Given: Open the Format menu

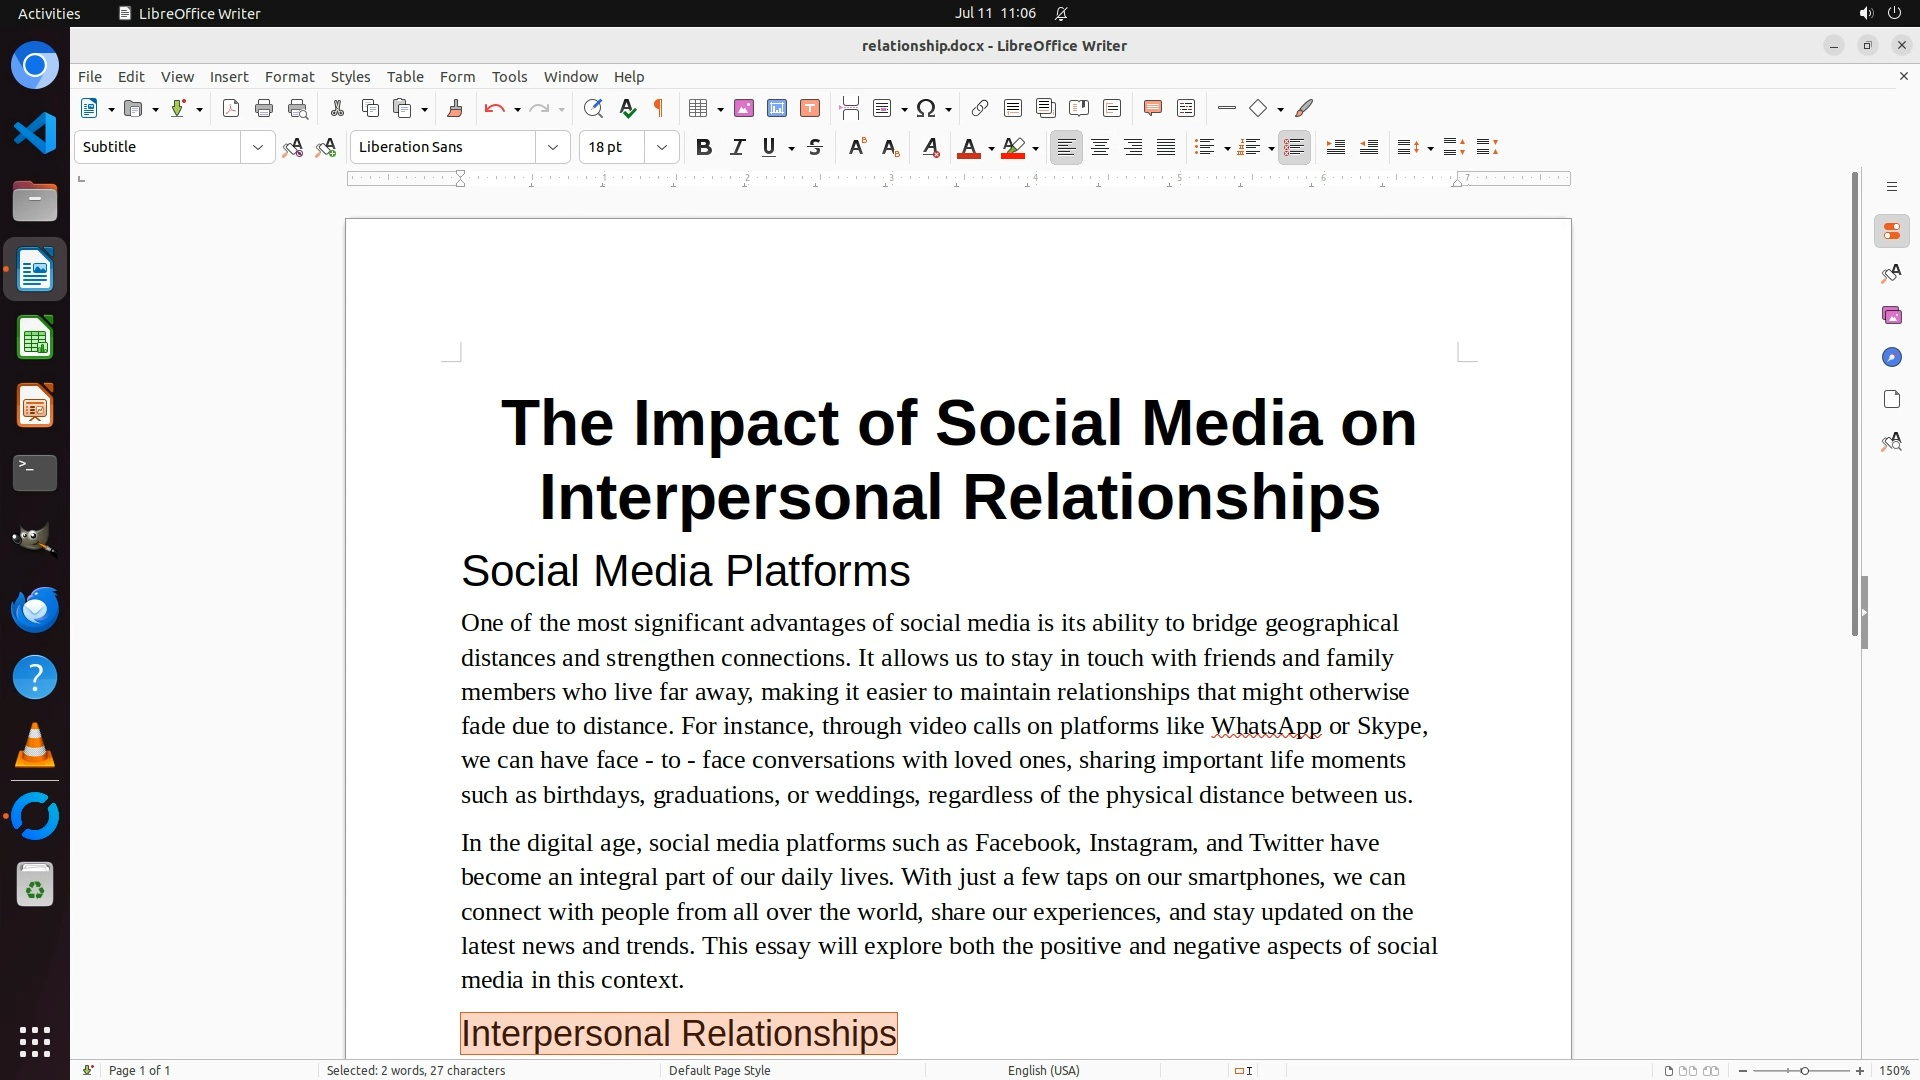Looking at the screenshot, I should (289, 76).
